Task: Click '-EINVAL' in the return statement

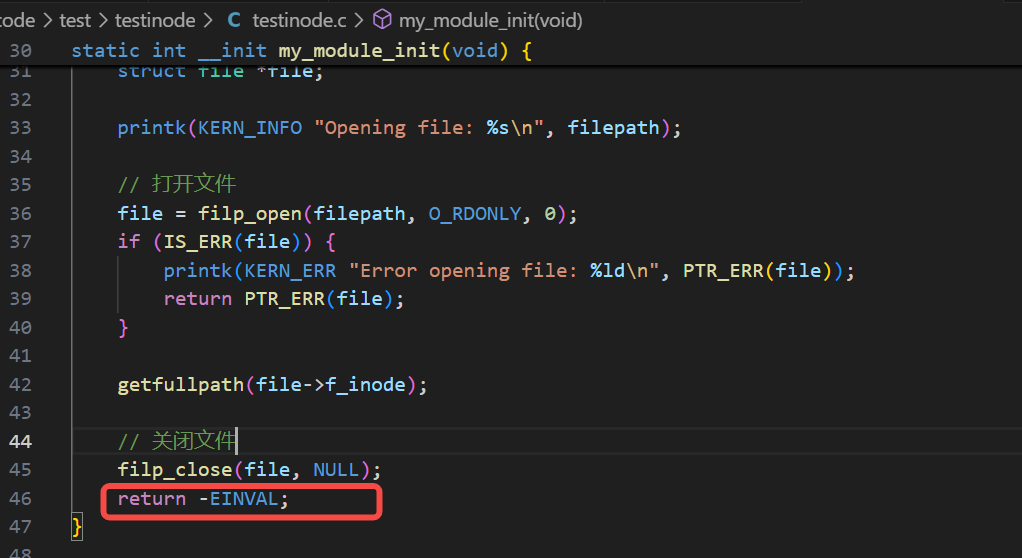Action: (239, 499)
